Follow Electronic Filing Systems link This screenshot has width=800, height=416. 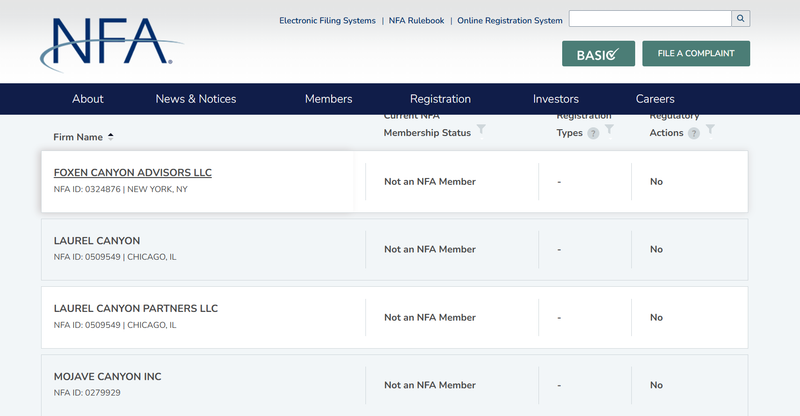click(327, 21)
